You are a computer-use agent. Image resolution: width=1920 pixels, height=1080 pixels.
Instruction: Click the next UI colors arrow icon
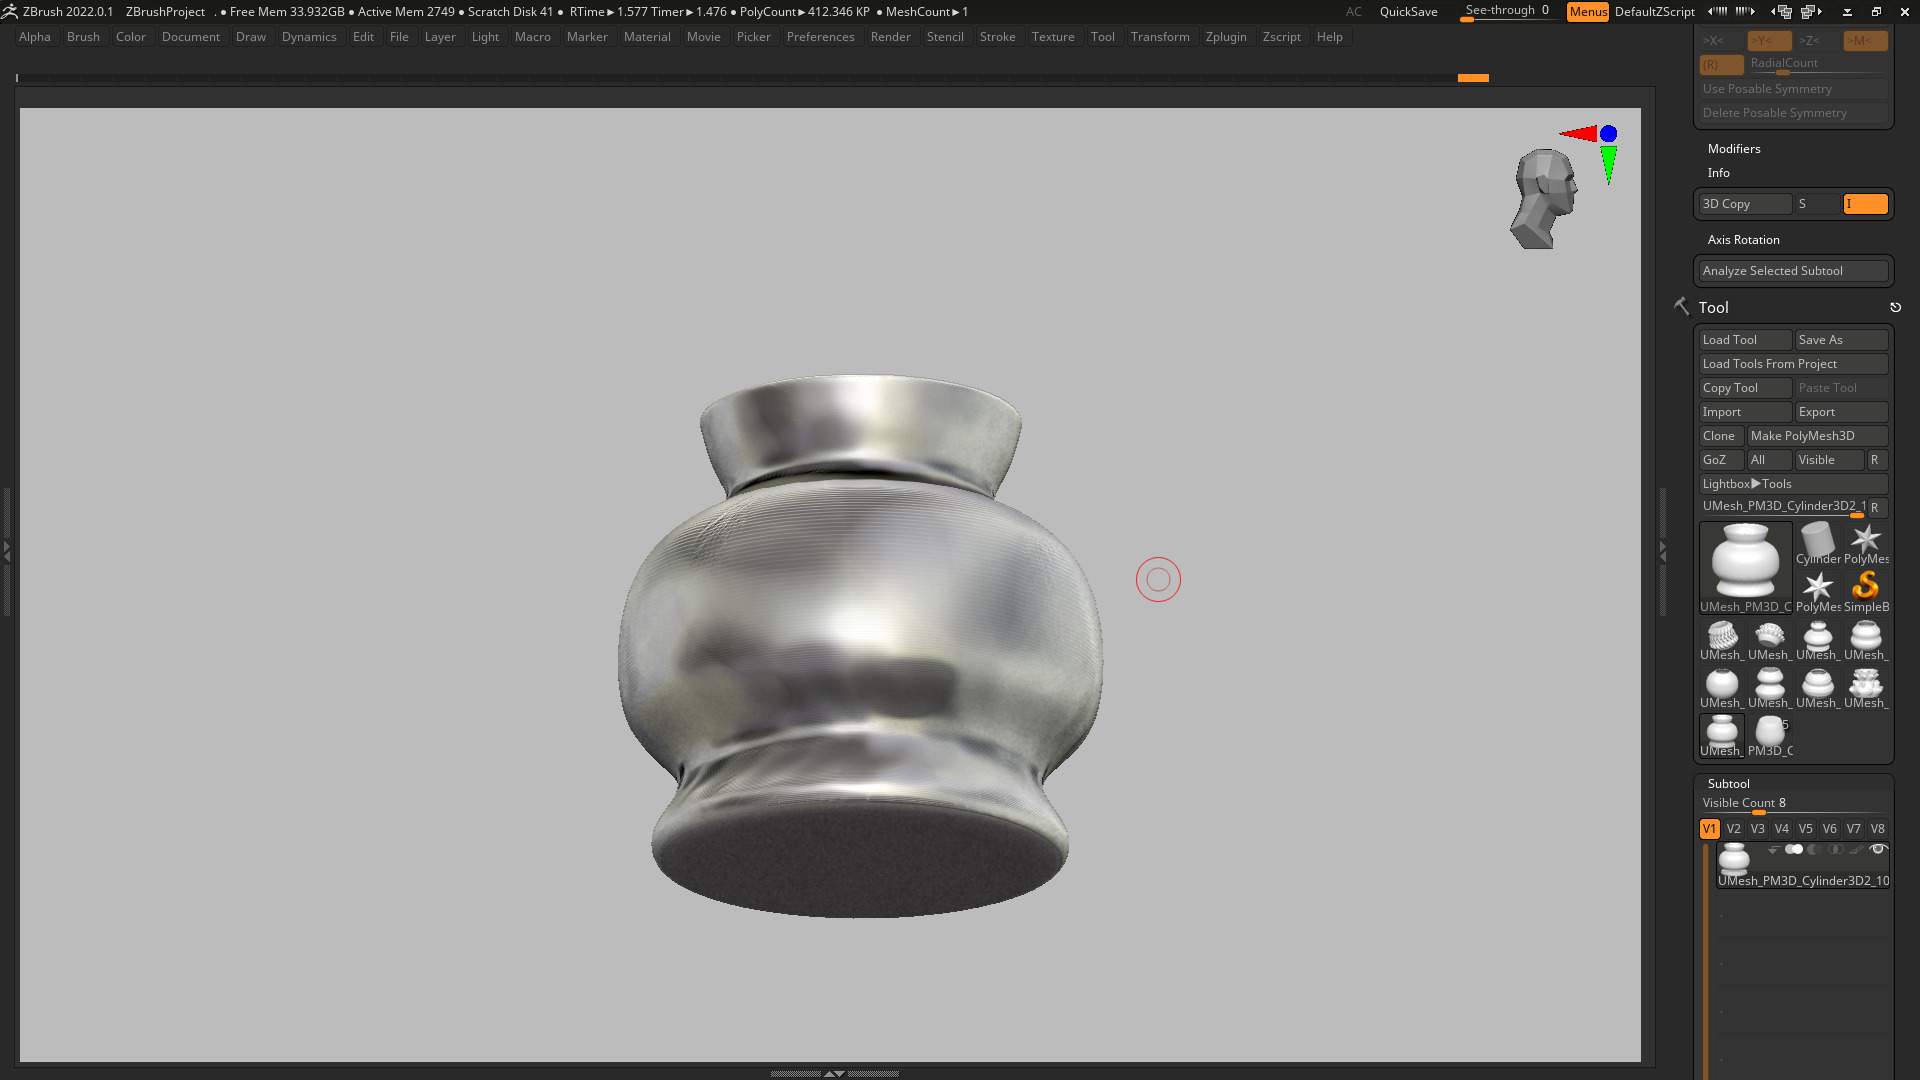(x=1745, y=12)
